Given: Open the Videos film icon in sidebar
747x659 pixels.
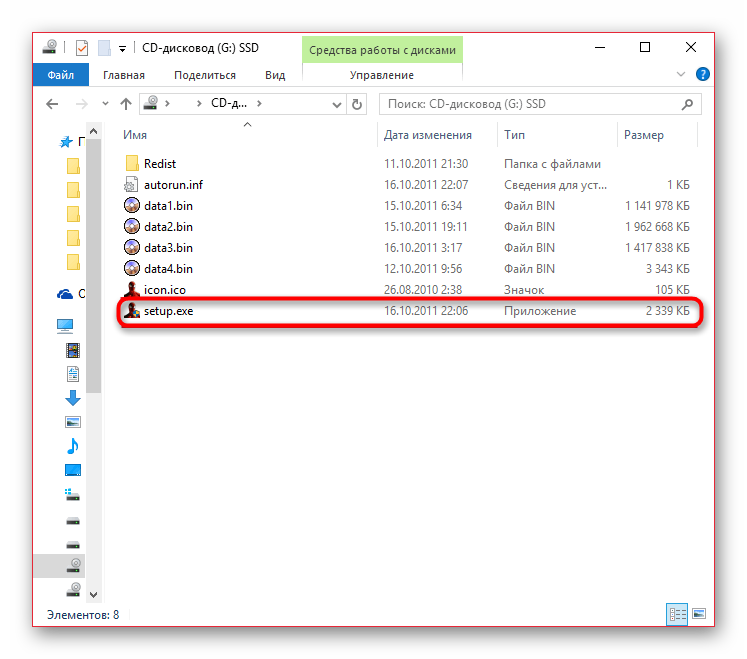Looking at the screenshot, I should [73, 350].
